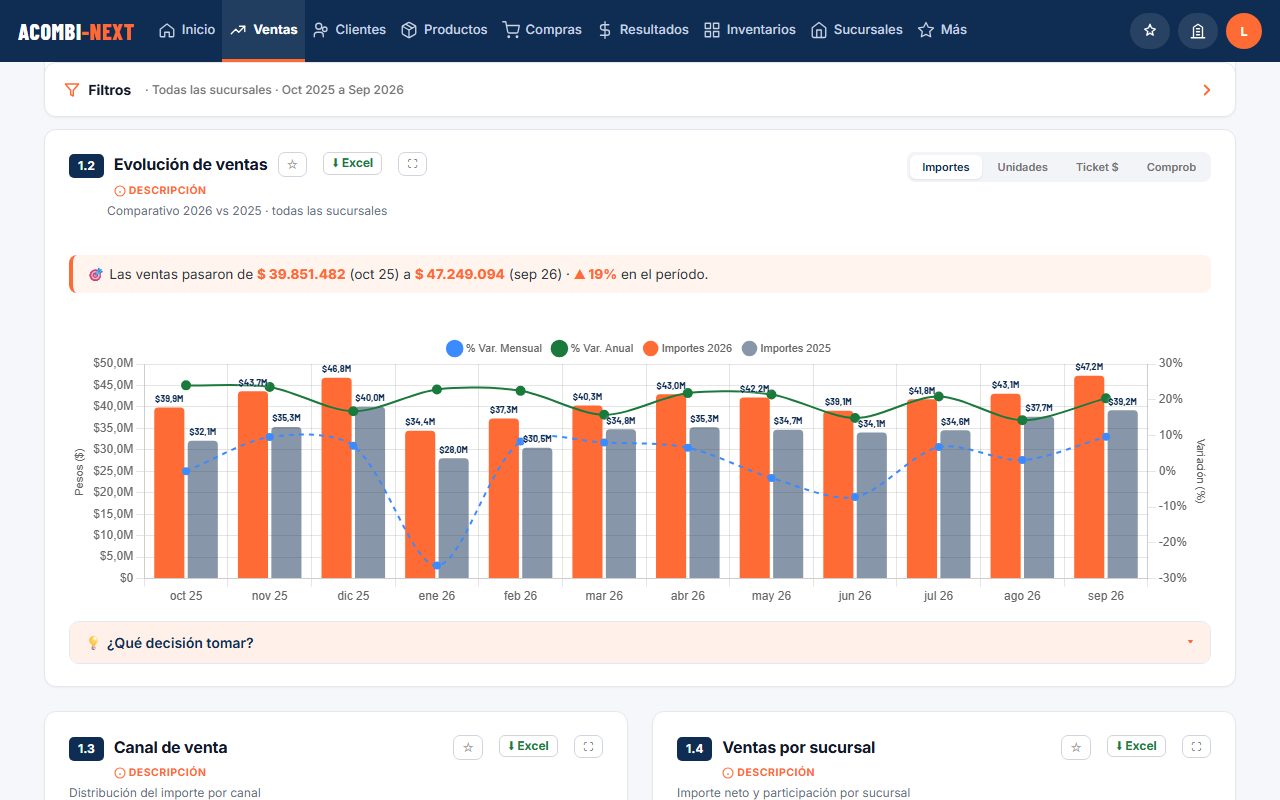Screen dimensions: 1280x800
Task: Show description for Canal de venta
Action: click(x=160, y=772)
